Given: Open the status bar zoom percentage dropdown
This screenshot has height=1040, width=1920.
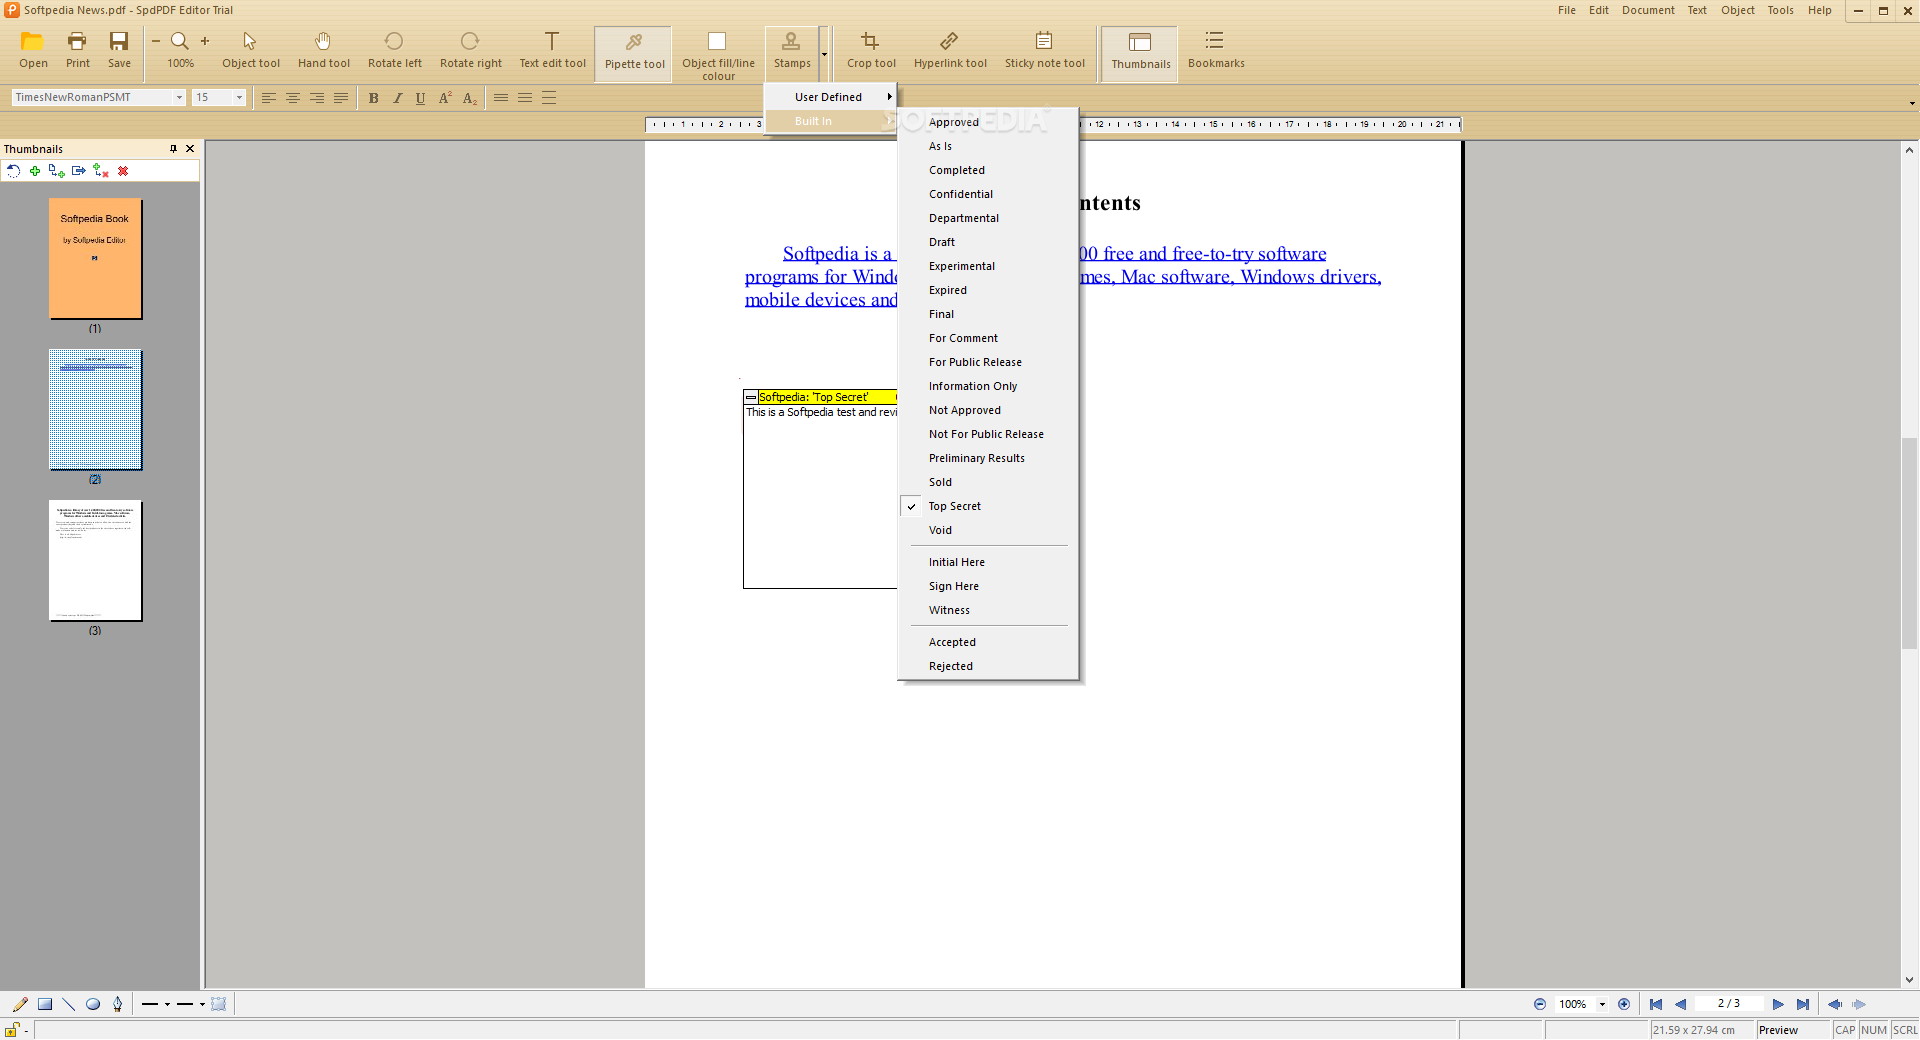Looking at the screenshot, I should point(1602,1004).
